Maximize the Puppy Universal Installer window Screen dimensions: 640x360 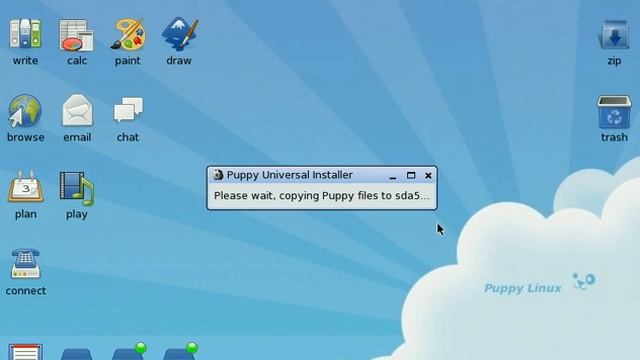tap(411, 176)
